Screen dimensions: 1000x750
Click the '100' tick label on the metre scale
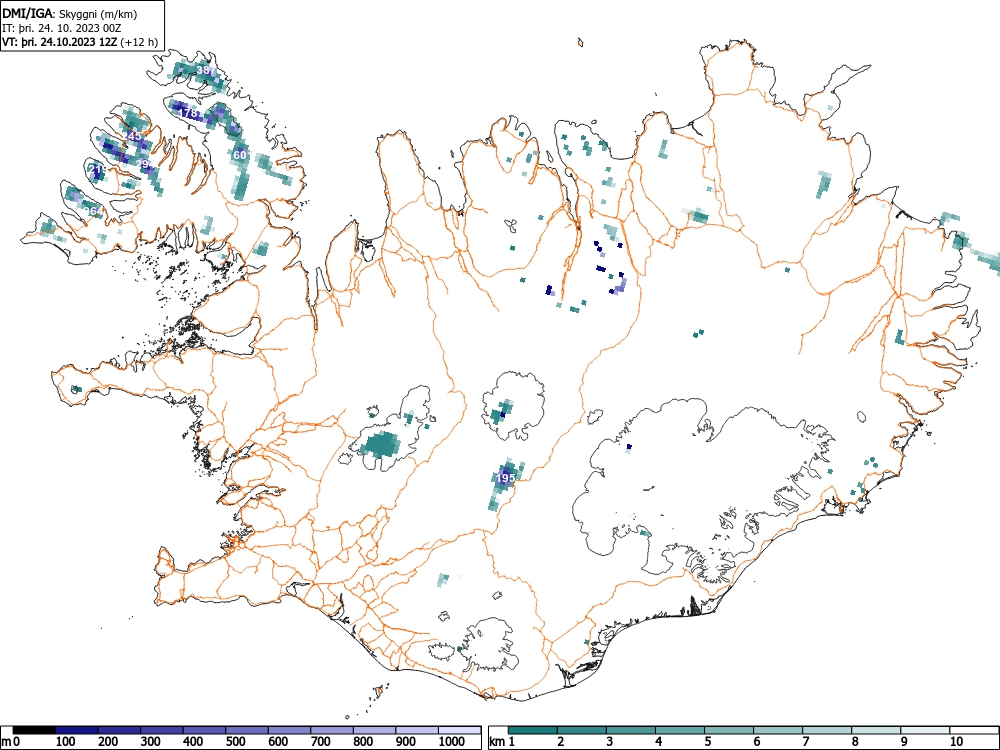click(x=66, y=742)
